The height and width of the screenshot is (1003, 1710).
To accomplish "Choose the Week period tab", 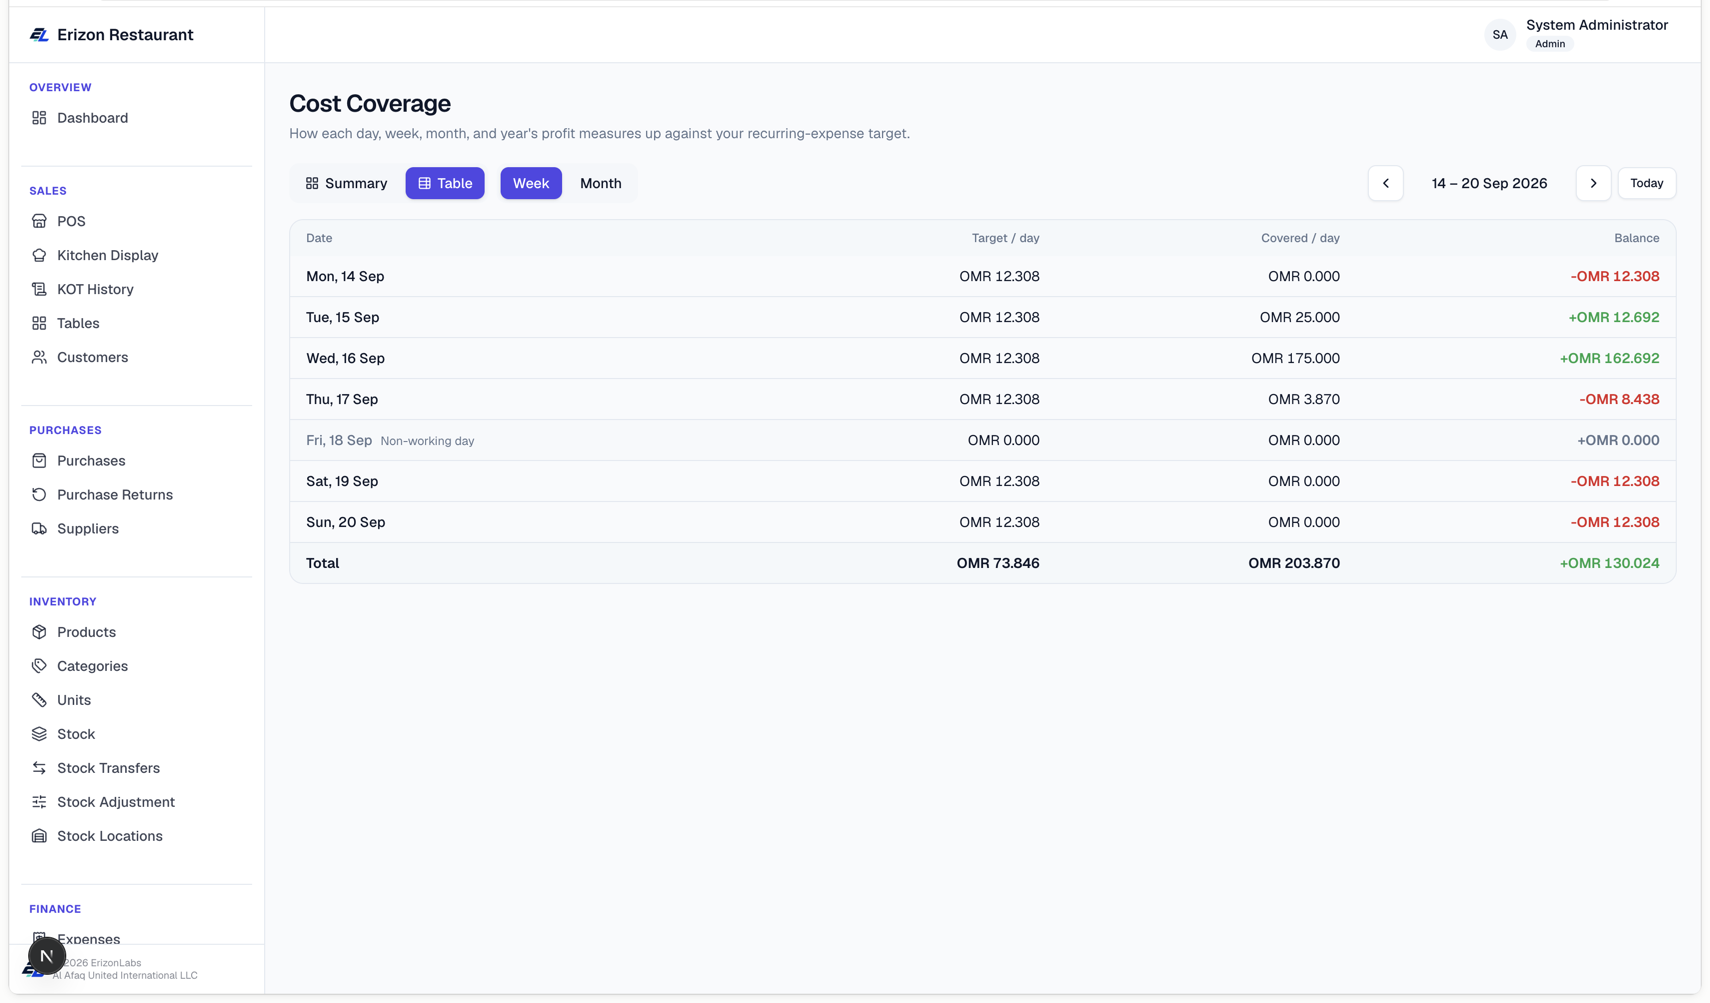I will coord(531,183).
